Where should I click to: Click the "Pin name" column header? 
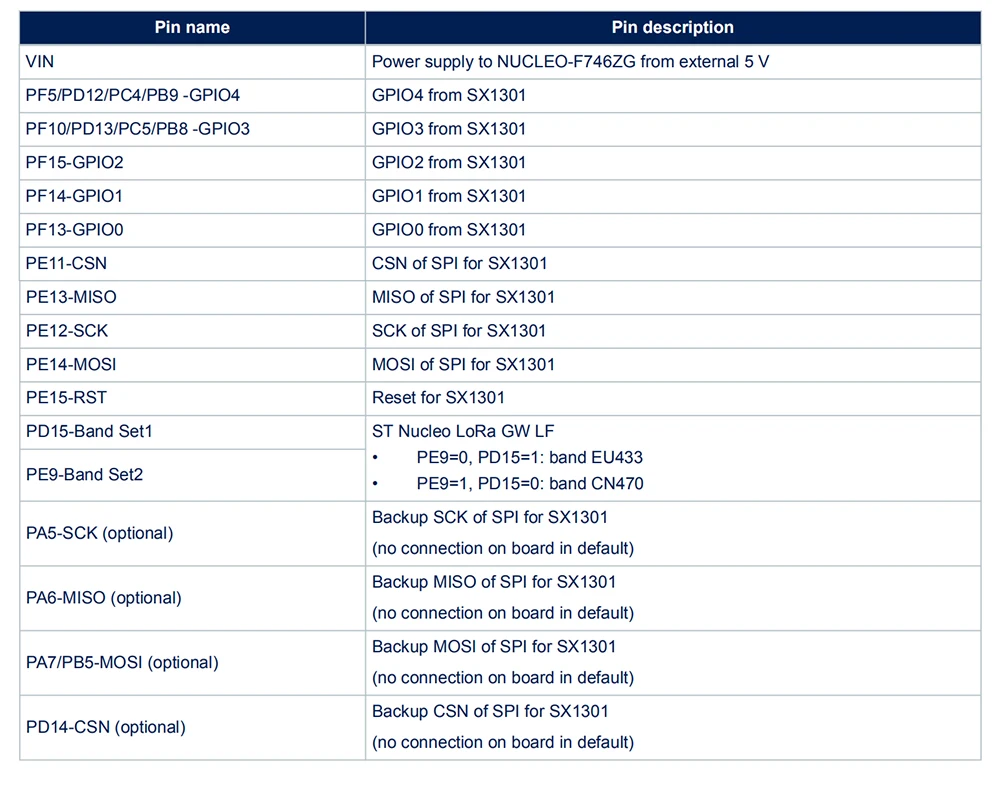pos(192,28)
